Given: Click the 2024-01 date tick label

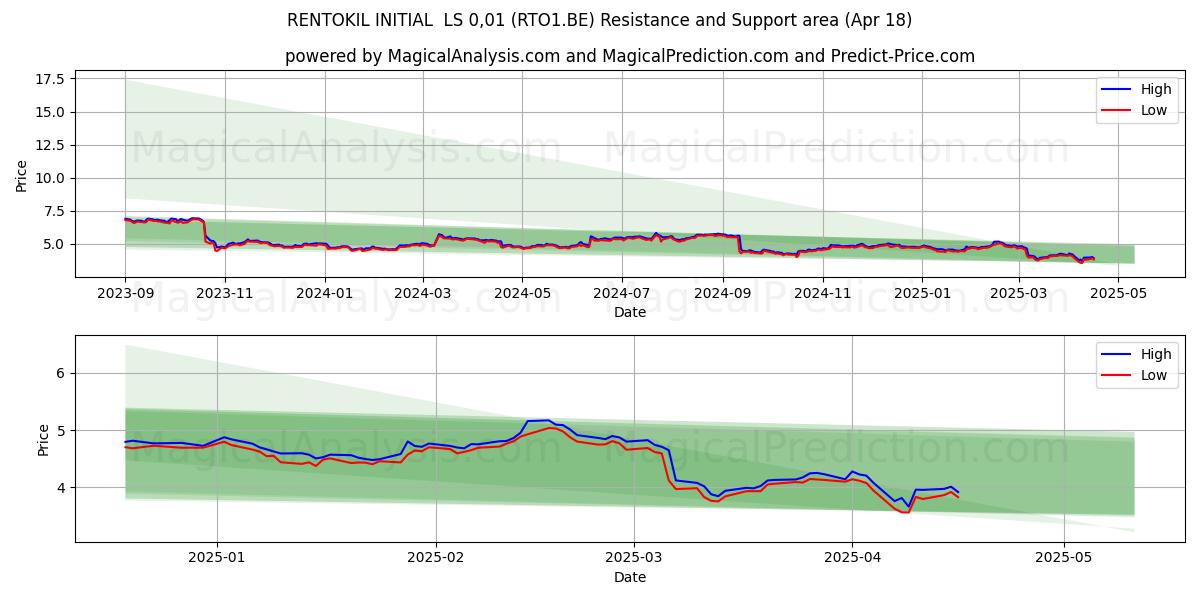Looking at the screenshot, I should 324,293.
